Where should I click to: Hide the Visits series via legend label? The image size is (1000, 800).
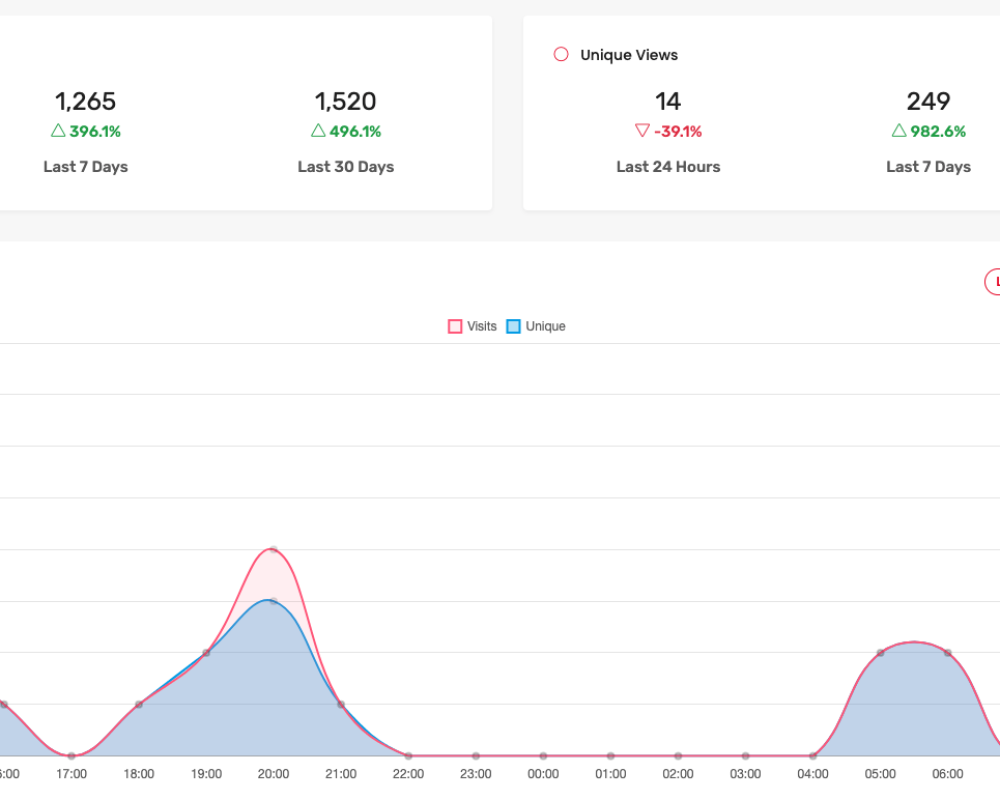tap(482, 326)
